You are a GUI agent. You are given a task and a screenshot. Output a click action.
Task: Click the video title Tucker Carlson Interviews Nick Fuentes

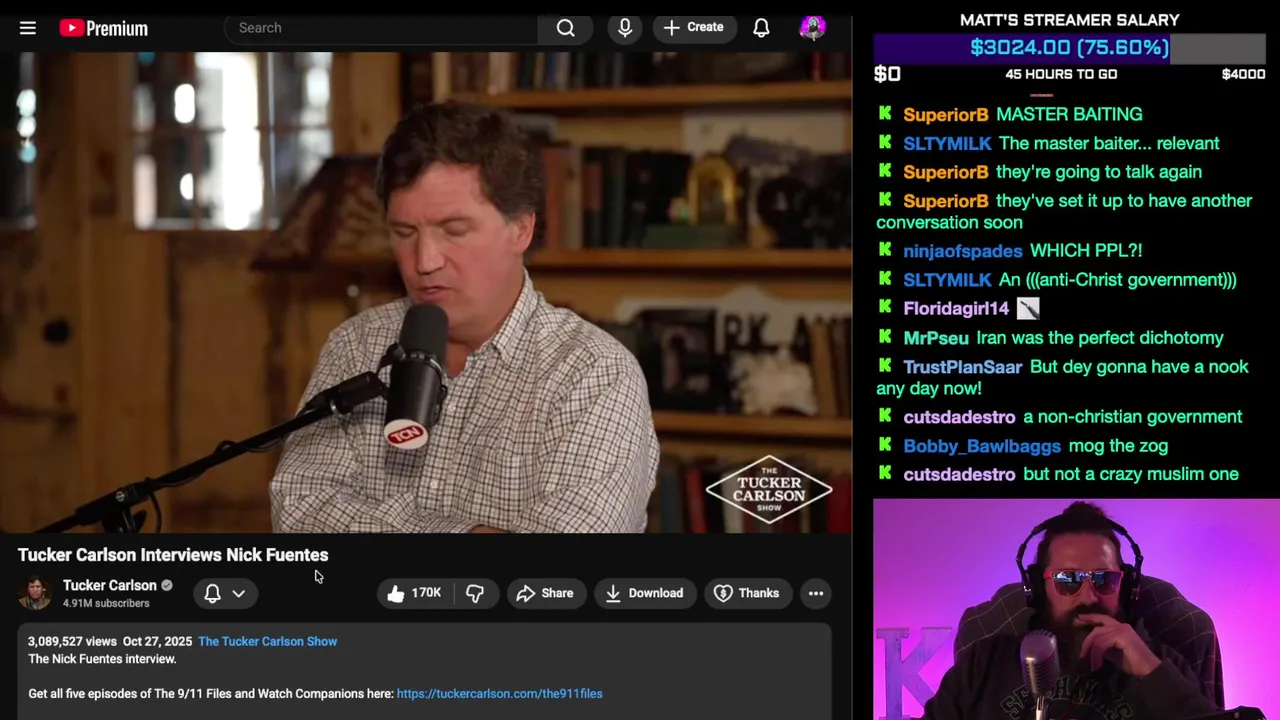(173, 555)
